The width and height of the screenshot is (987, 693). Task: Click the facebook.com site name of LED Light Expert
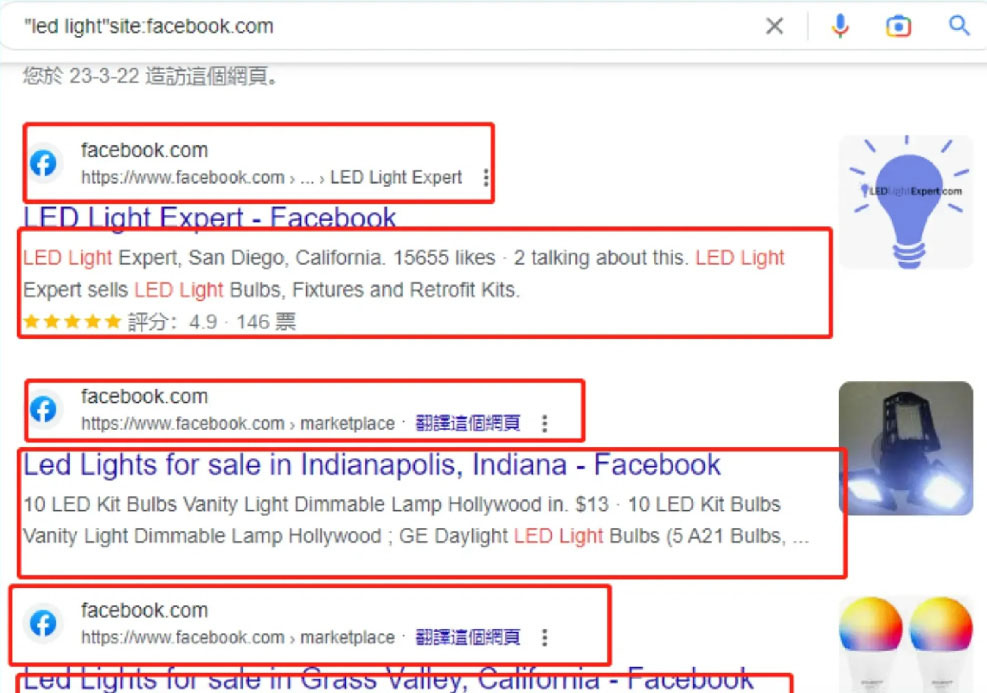click(x=144, y=150)
